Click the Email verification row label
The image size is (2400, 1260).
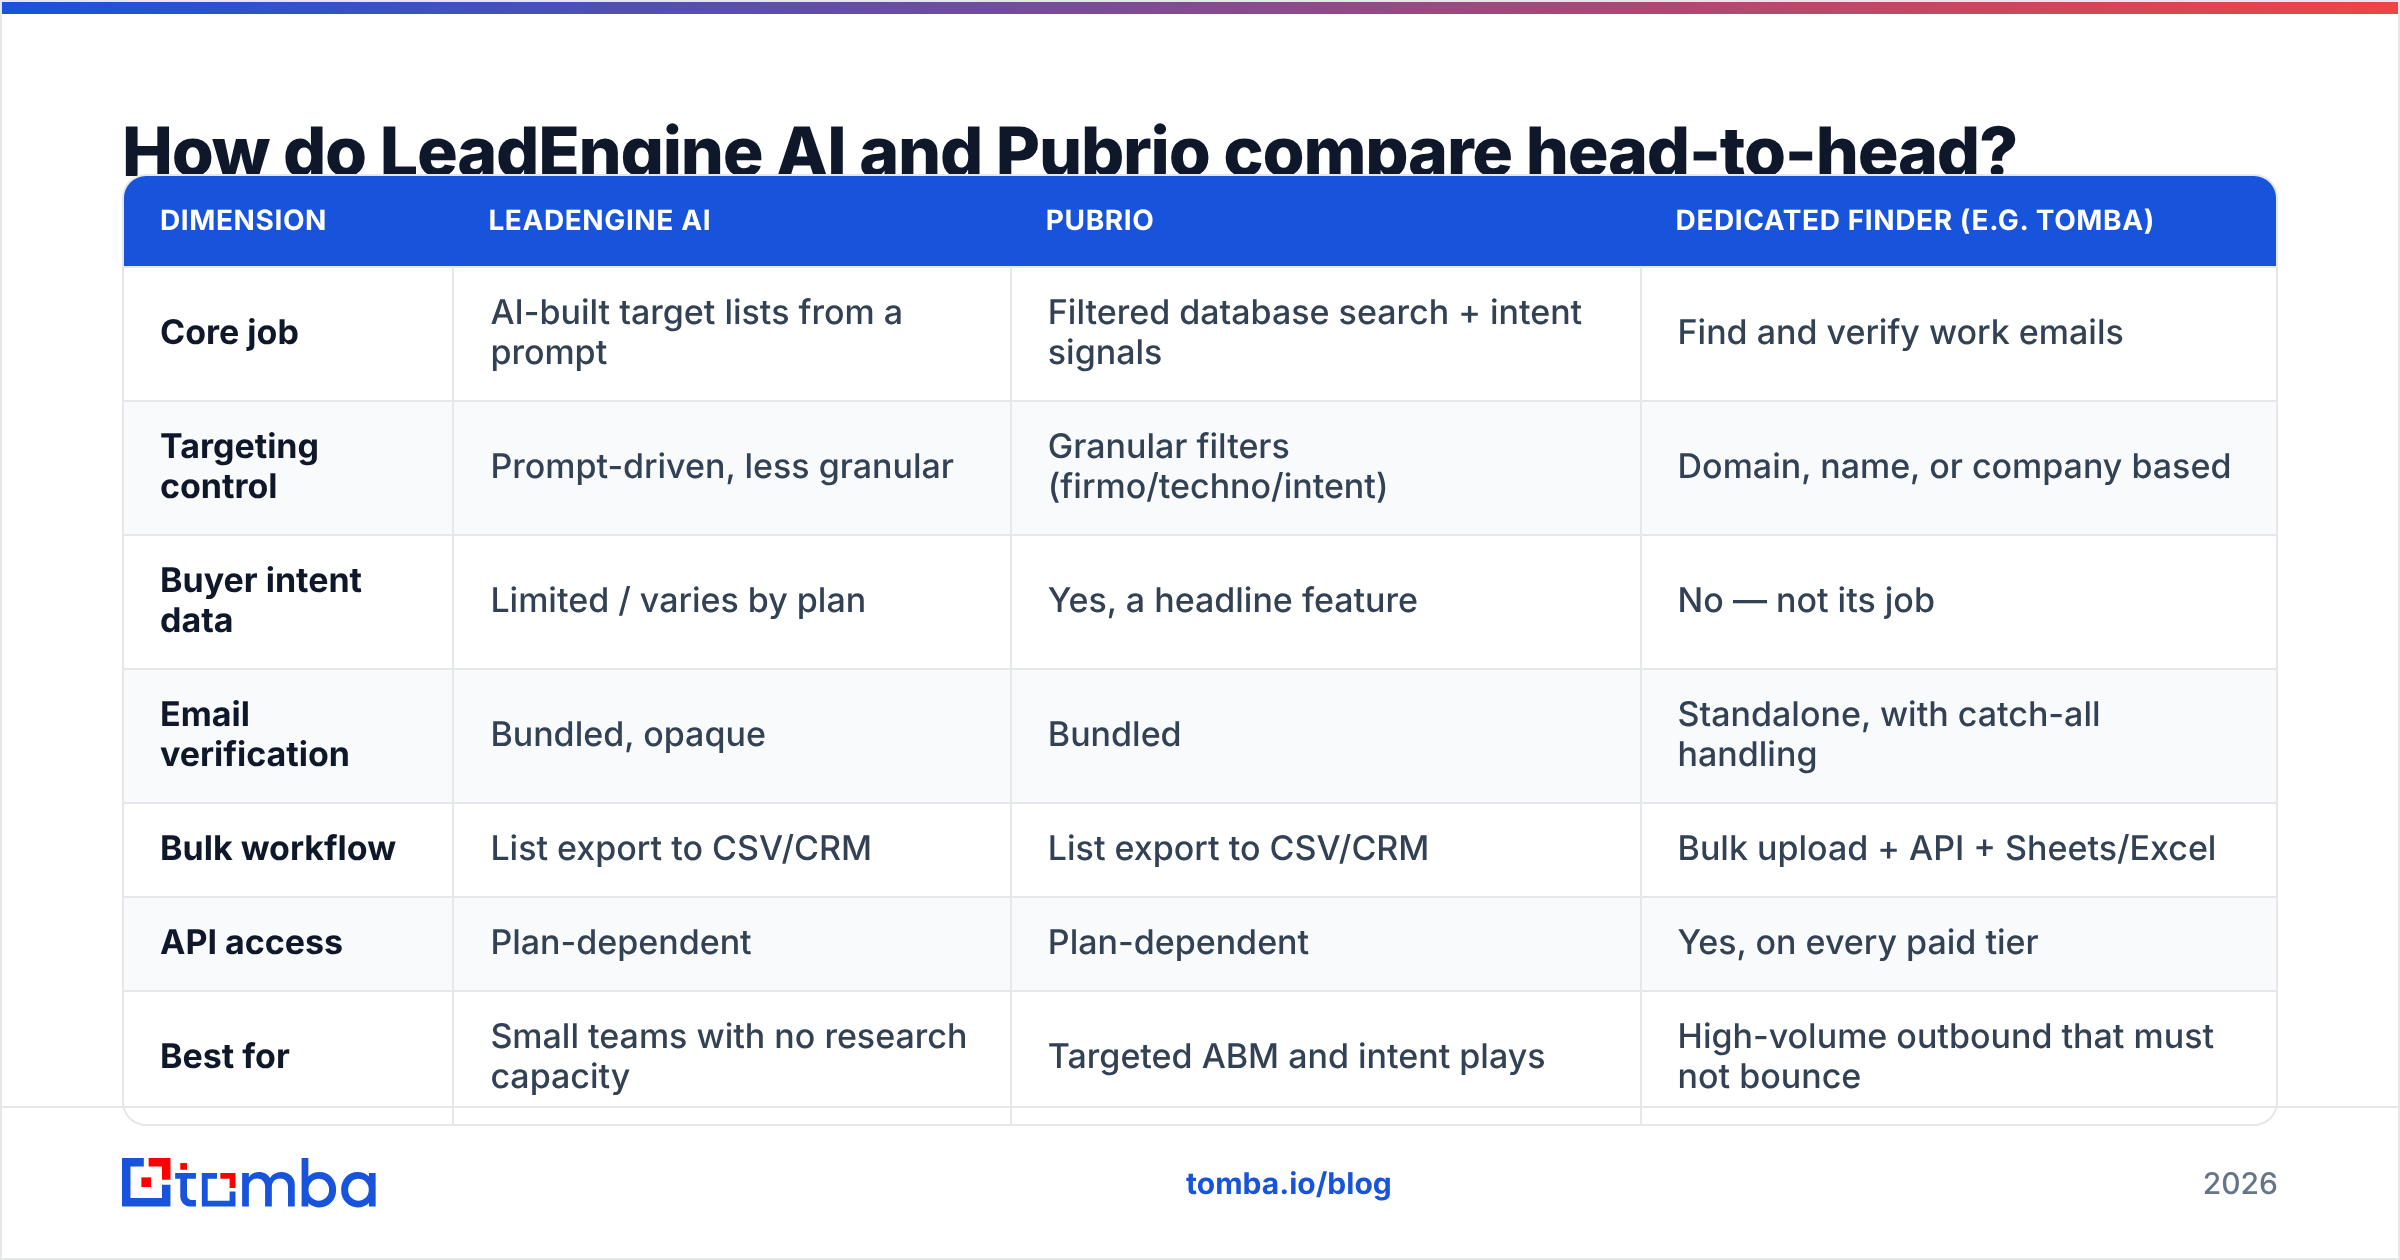pos(255,734)
